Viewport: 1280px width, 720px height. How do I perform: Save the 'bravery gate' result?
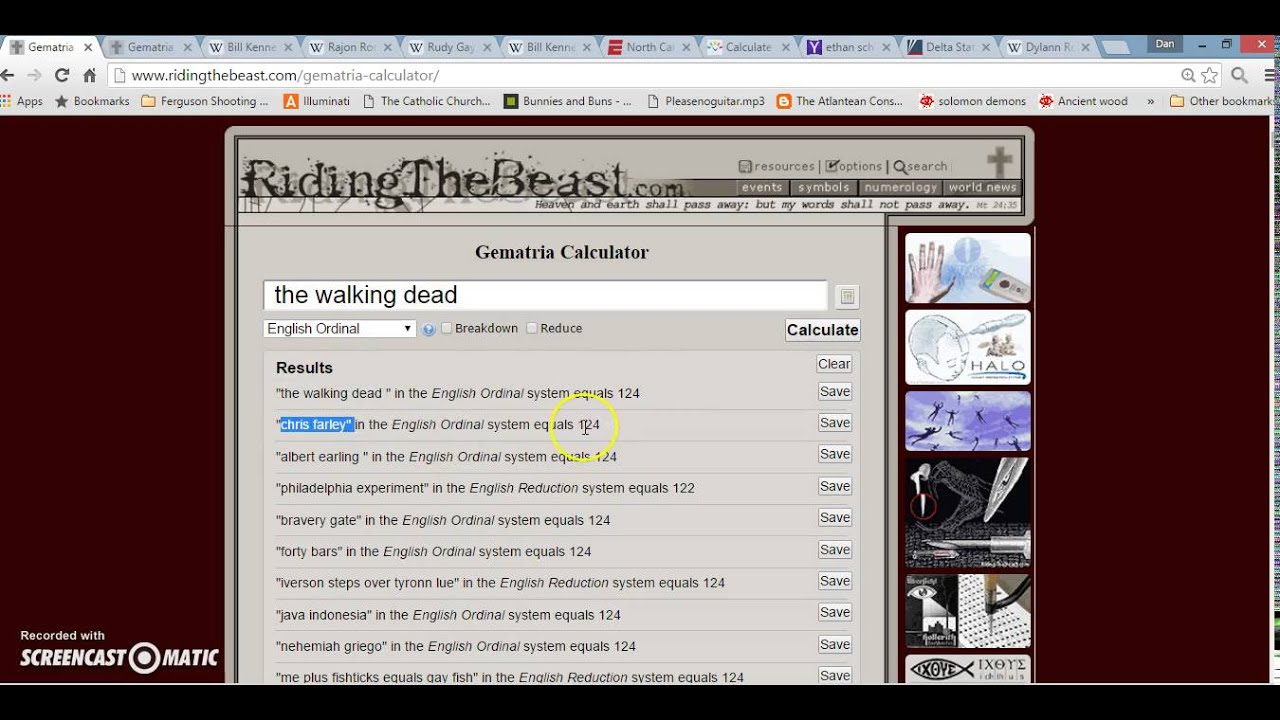click(x=835, y=517)
